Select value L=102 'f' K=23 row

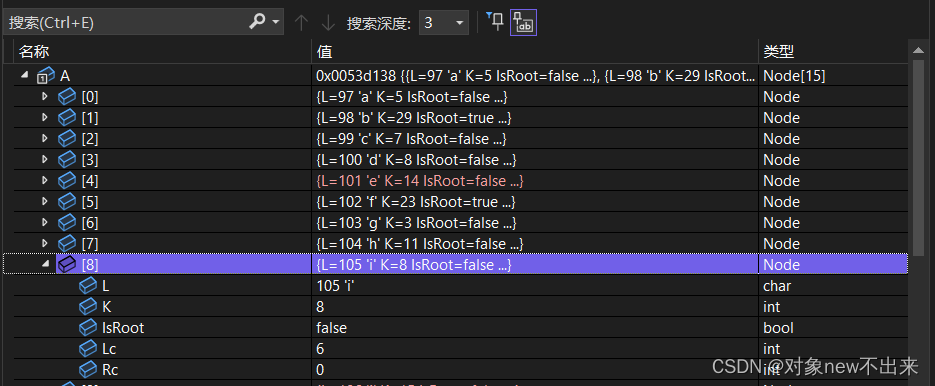pyautogui.click(x=416, y=201)
